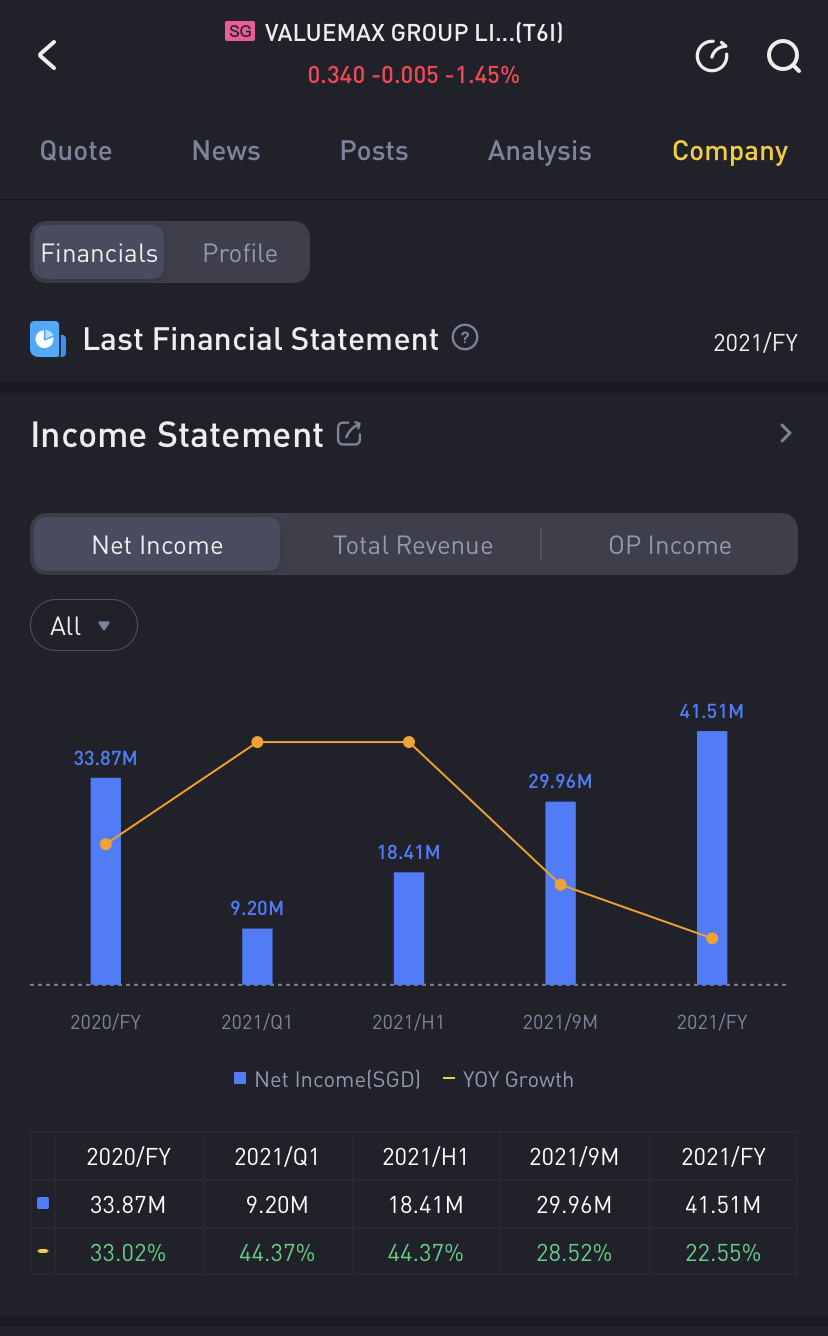
Task: Click YOY Growth legend label
Action: [x=518, y=1079]
